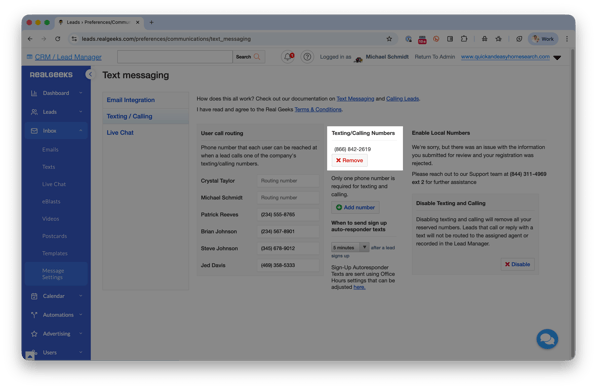Remove the (866) 842-2619 number
Screen dimensions: 597x389
pos(349,160)
